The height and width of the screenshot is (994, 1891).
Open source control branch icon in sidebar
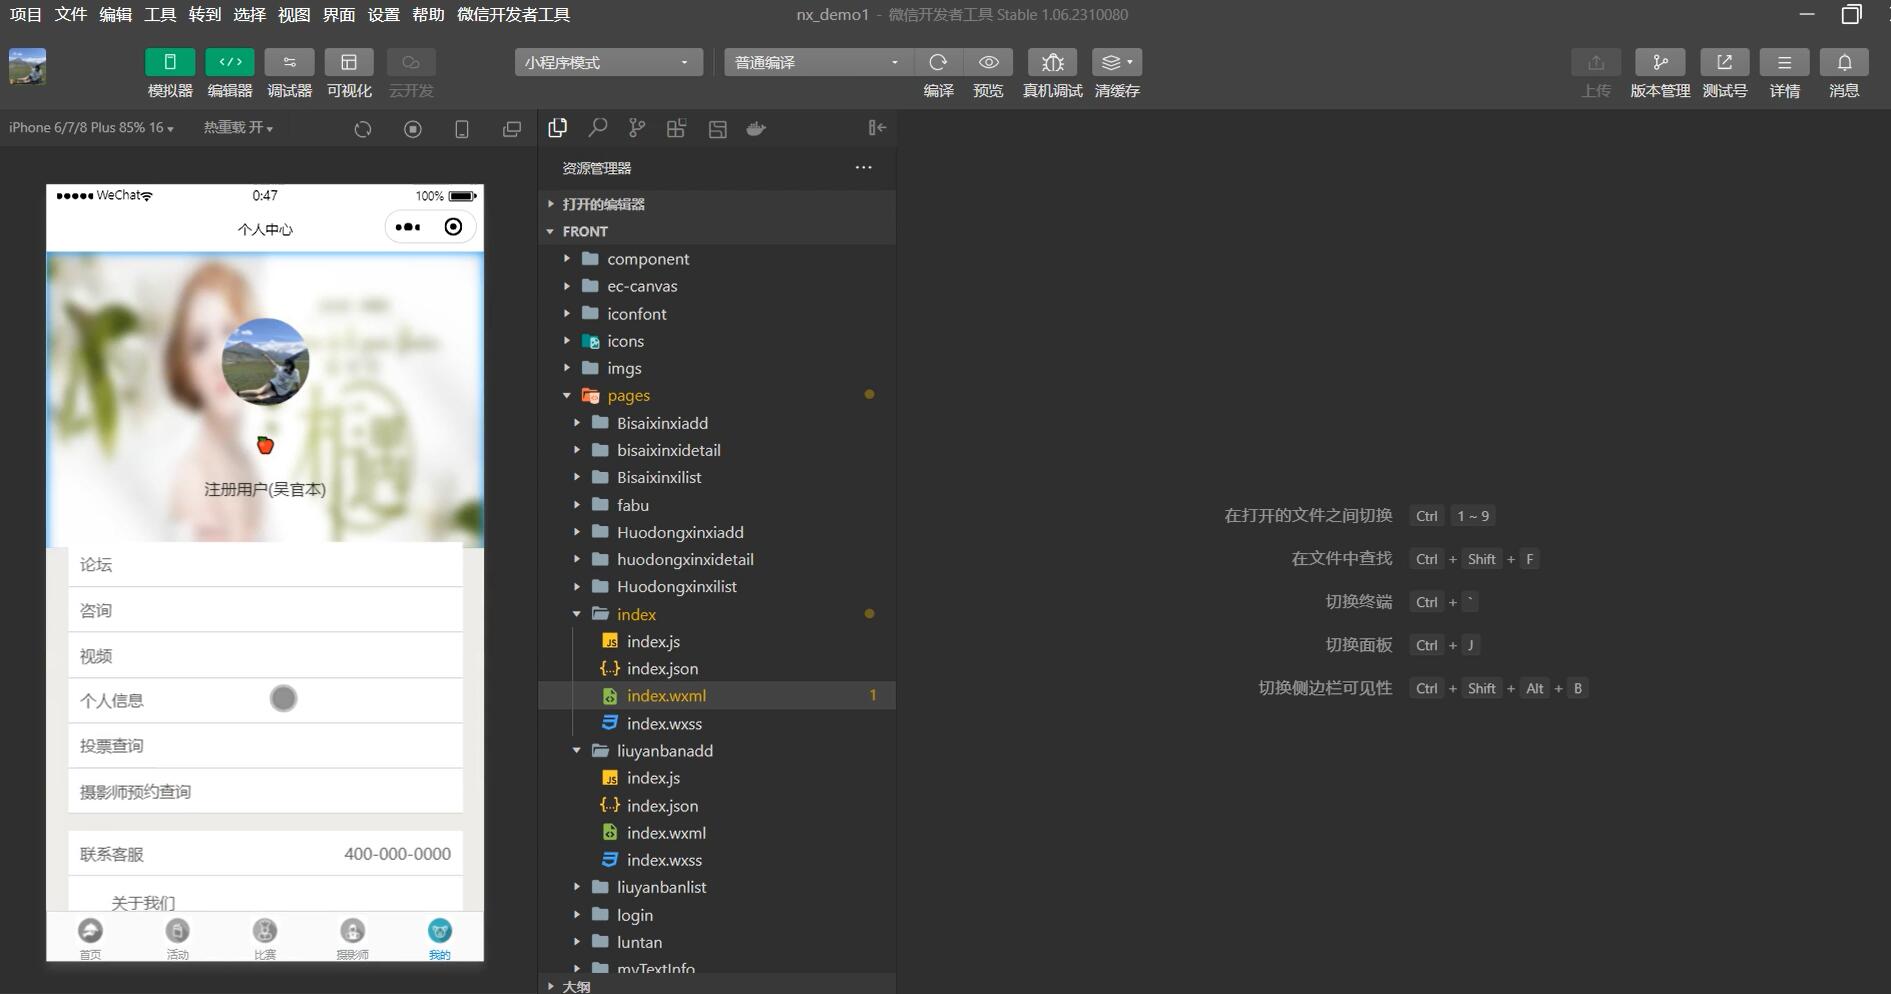pyautogui.click(x=637, y=128)
